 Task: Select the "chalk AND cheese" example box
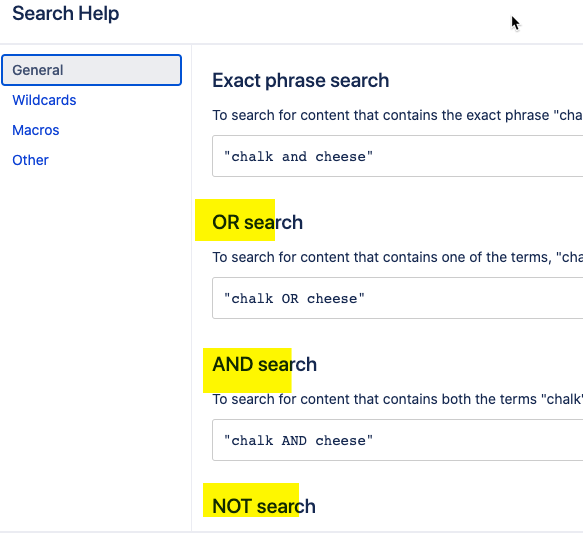coord(397,440)
